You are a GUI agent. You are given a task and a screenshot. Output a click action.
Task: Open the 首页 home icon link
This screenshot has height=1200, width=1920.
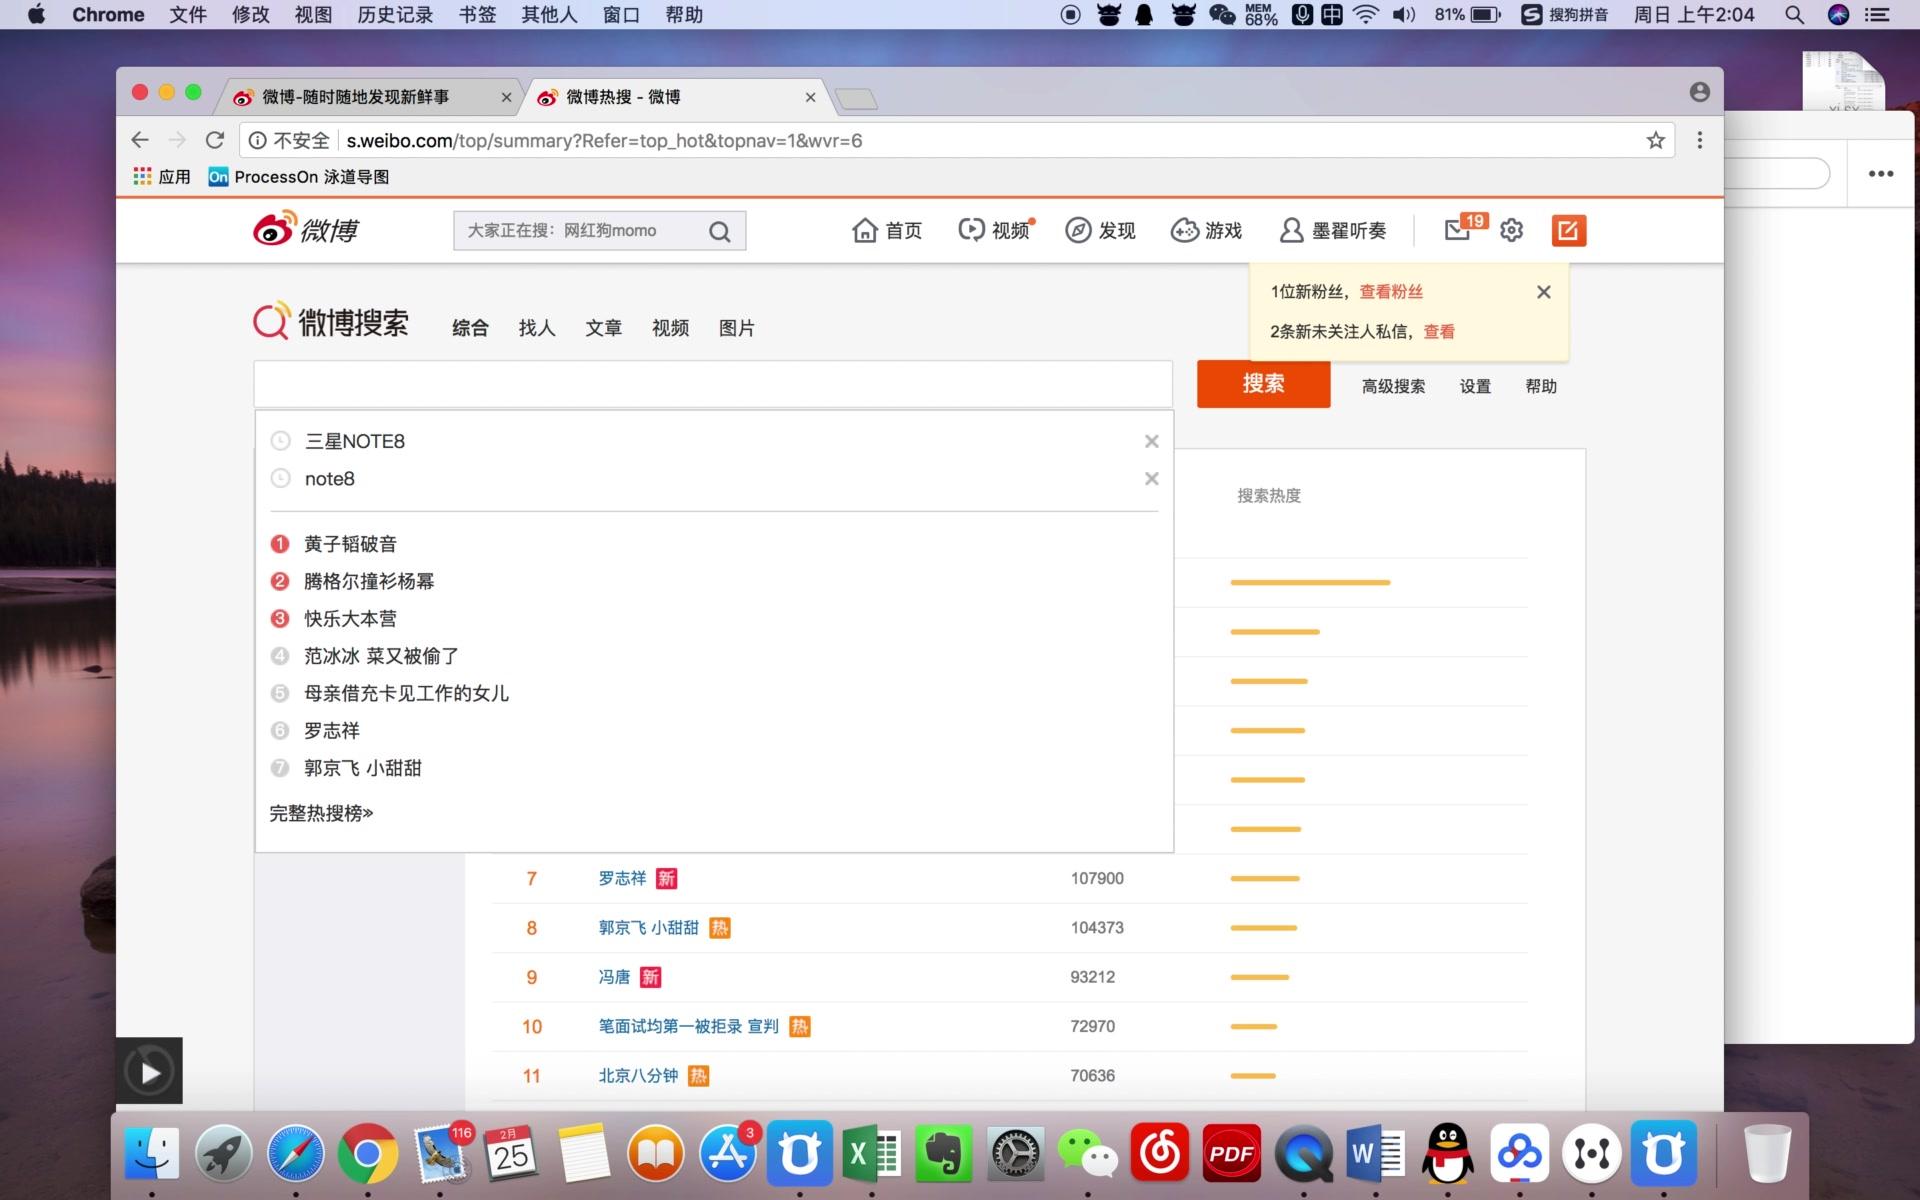tap(887, 231)
